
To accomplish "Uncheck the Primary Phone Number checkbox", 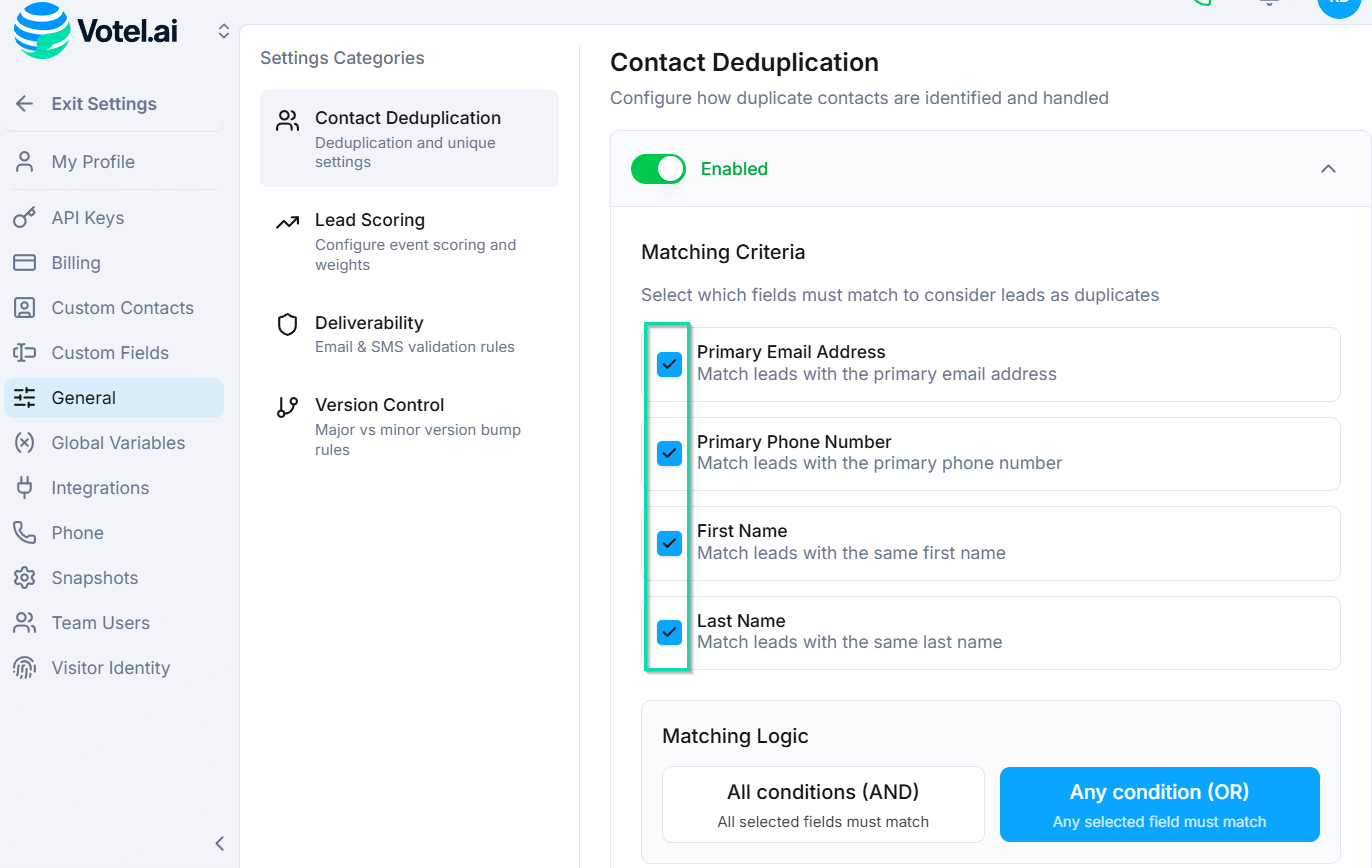I will coord(669,453).
